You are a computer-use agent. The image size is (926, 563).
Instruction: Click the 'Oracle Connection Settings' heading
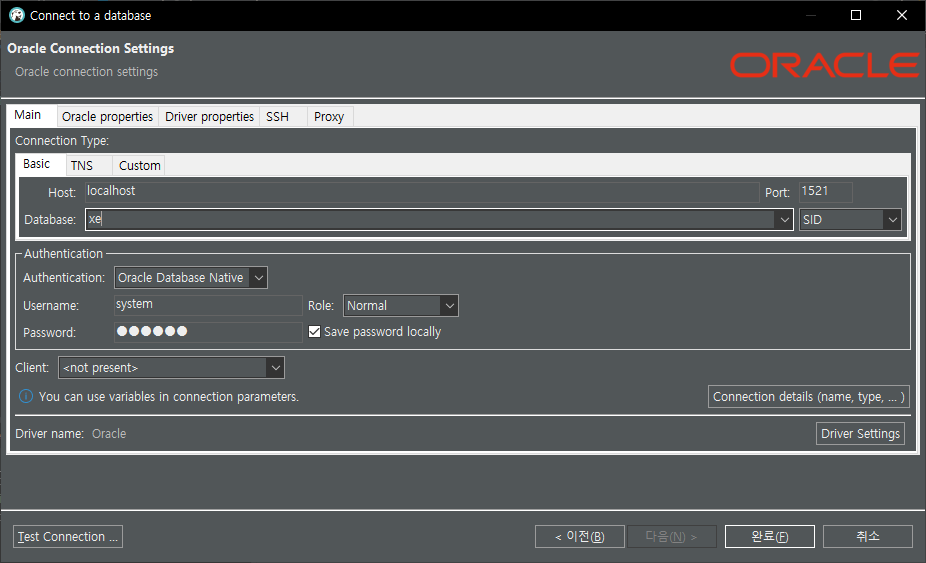click(90, 48)
